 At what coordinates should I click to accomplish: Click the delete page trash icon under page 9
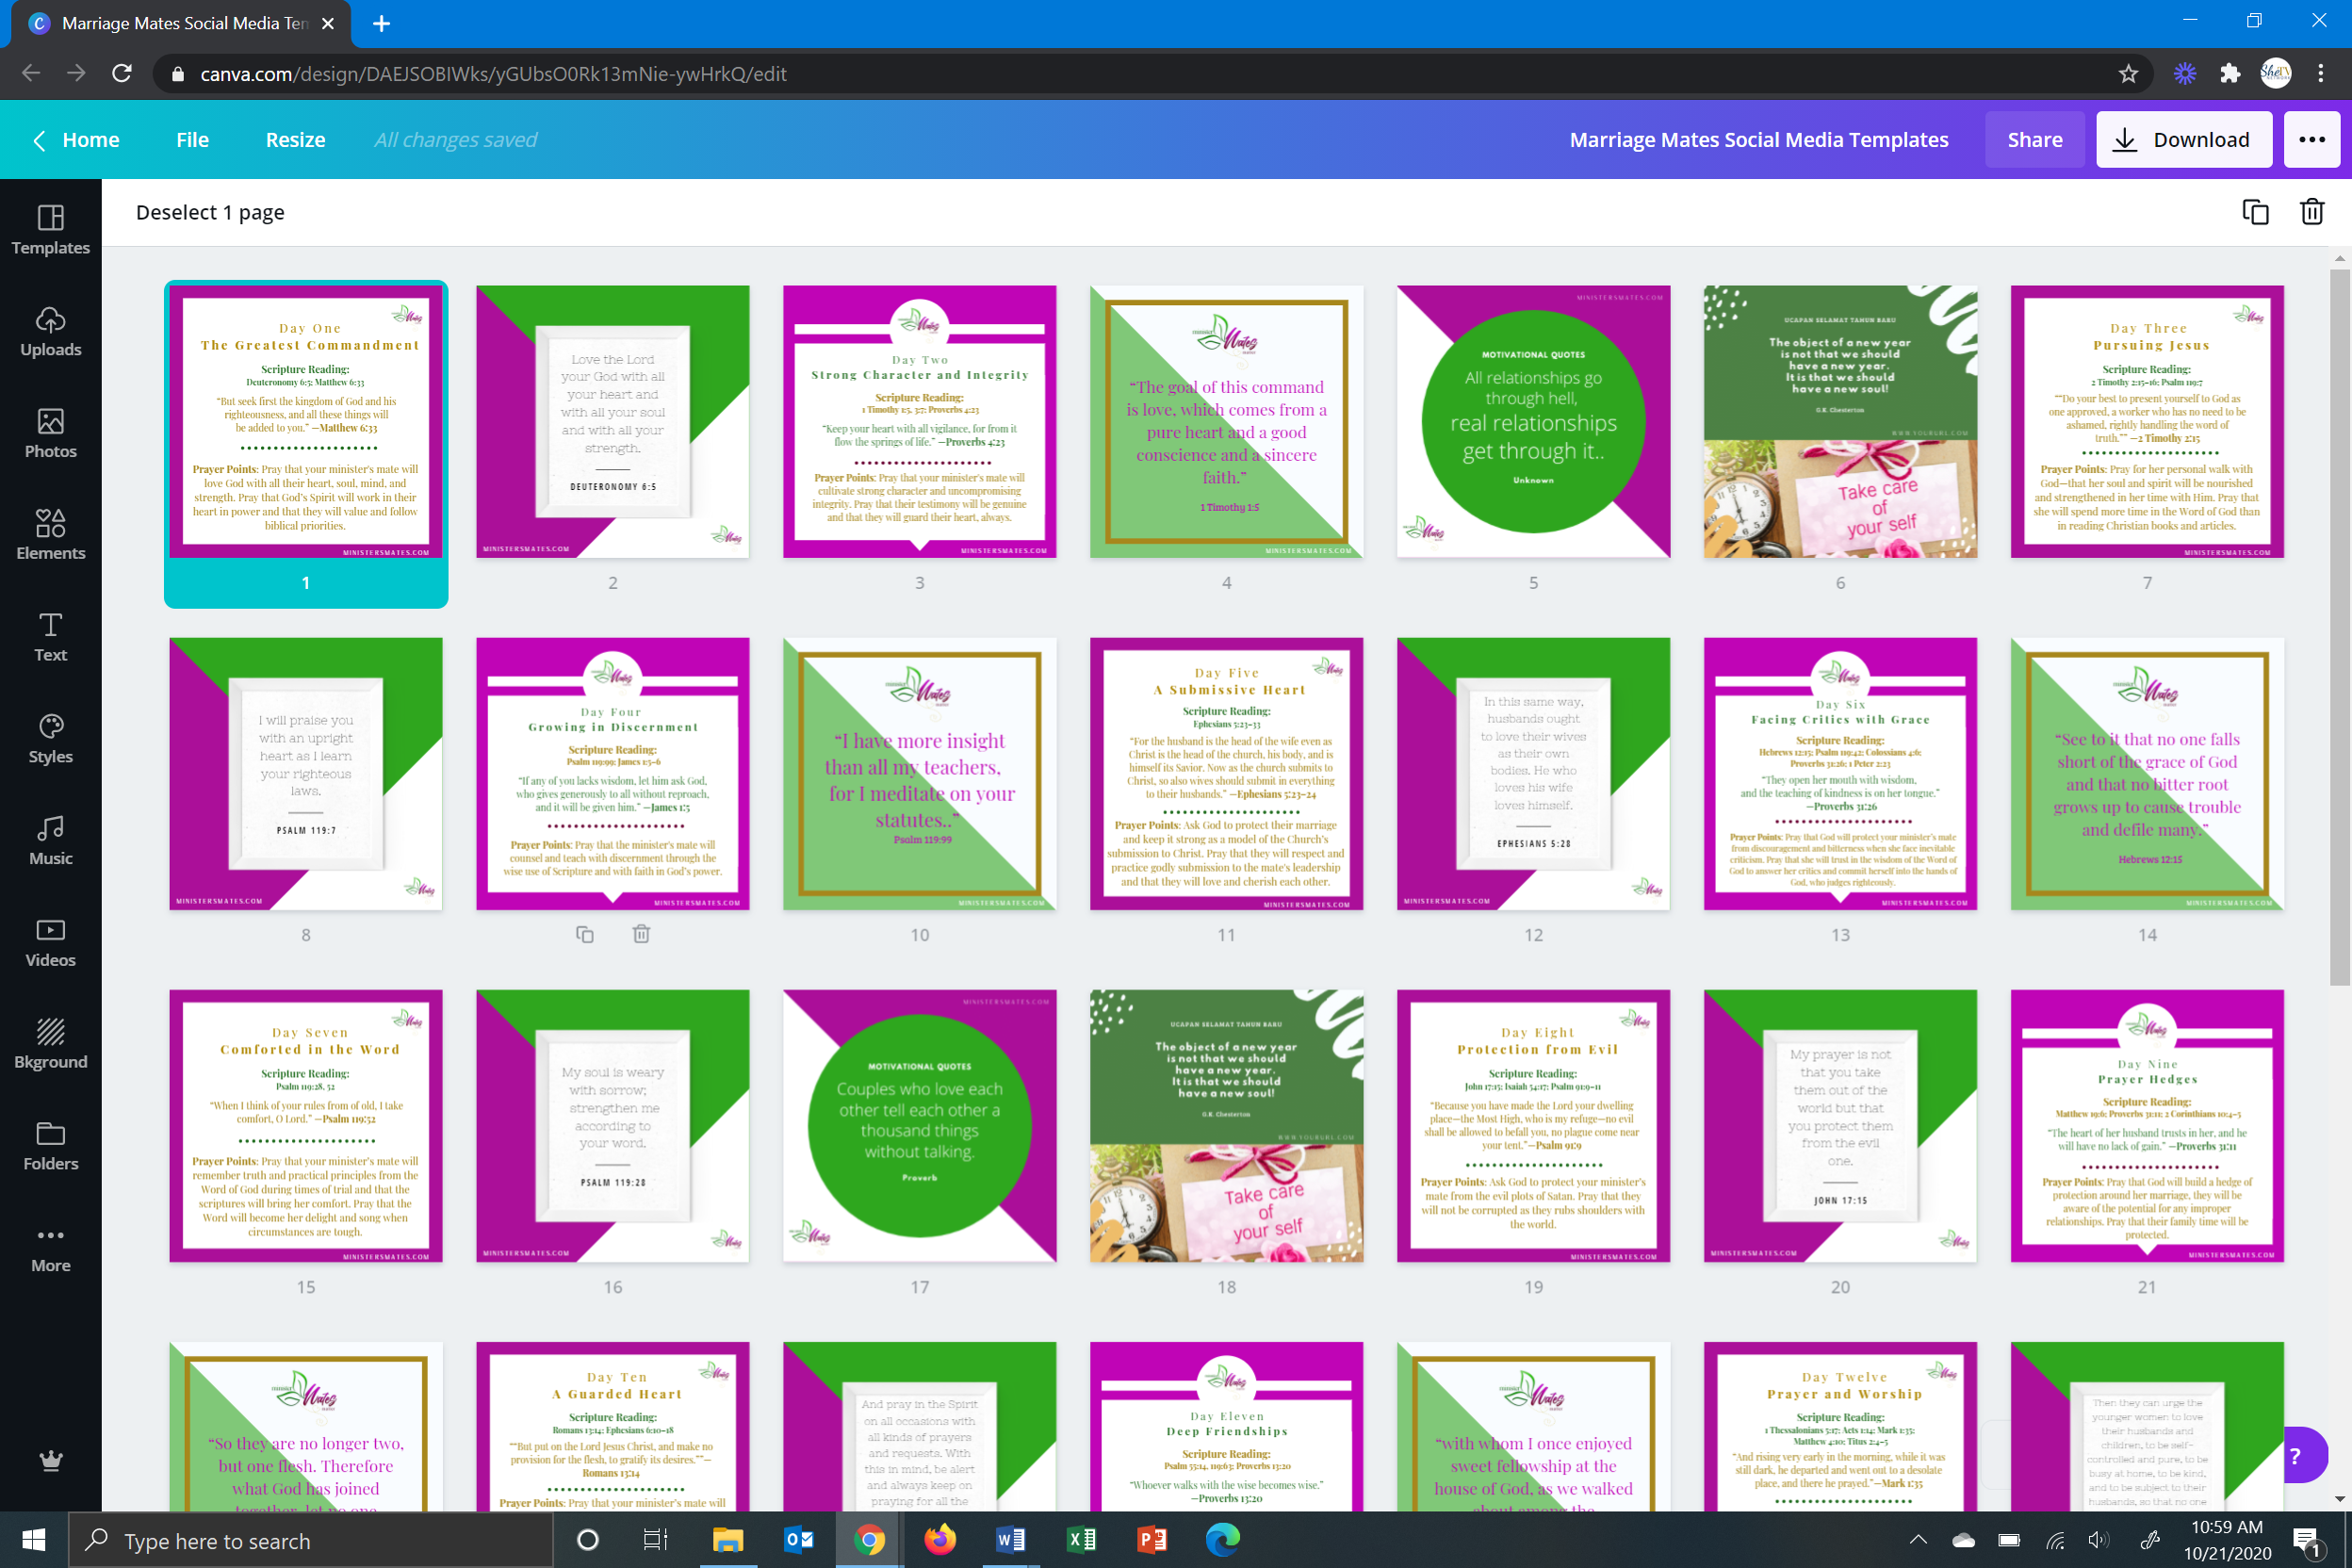click(x=641, y=934)
